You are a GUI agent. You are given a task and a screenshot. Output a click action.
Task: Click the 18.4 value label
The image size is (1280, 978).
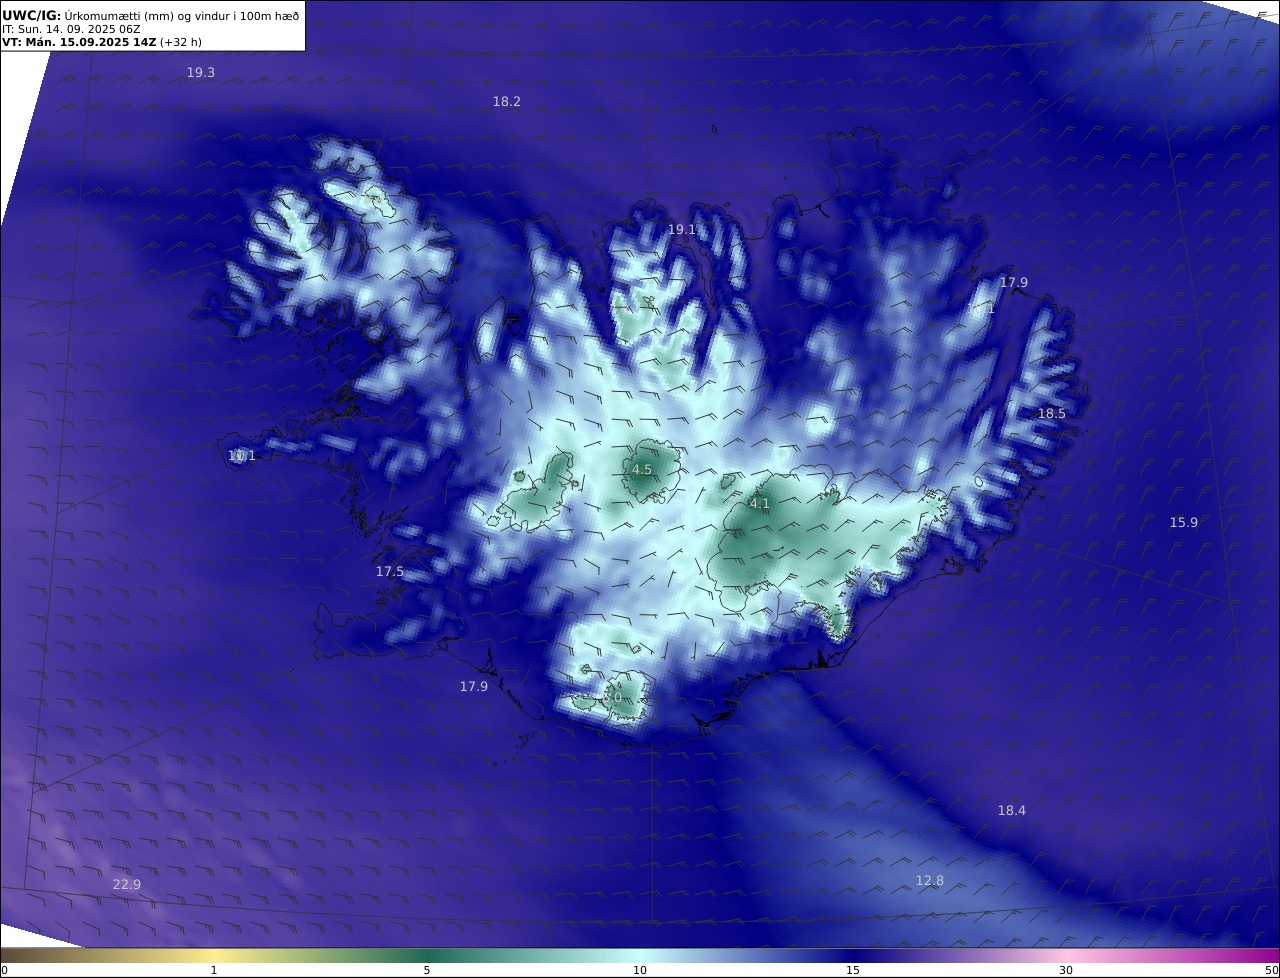point(1012,810)
